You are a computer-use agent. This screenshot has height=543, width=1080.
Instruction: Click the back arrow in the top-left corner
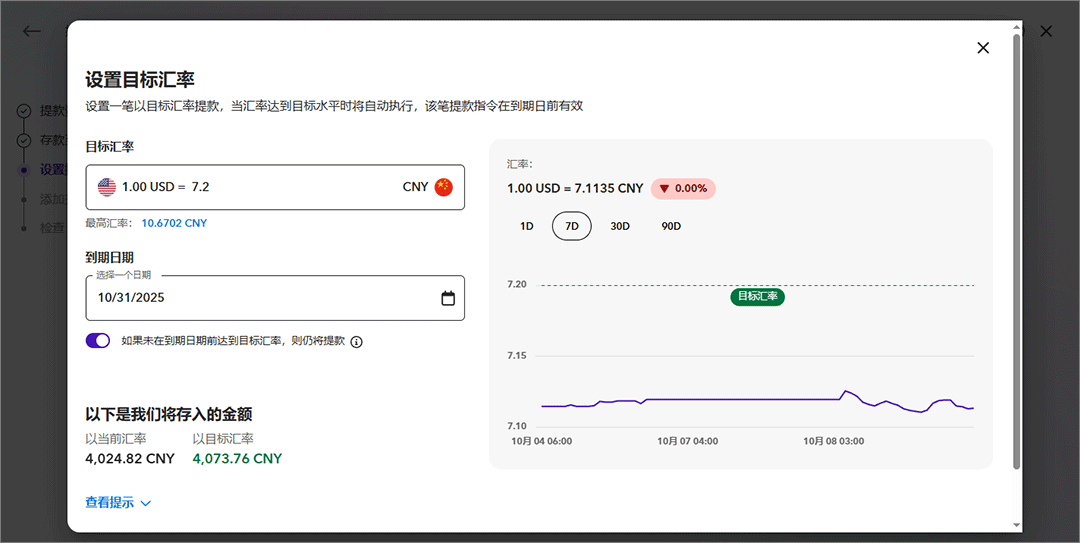[32, 31]
